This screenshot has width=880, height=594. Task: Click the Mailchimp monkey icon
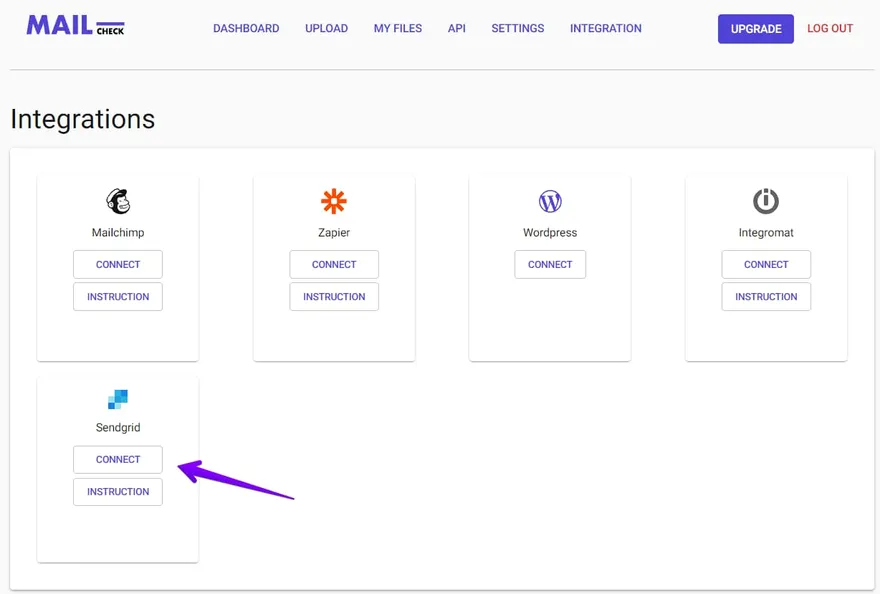[x=117, y=200]
